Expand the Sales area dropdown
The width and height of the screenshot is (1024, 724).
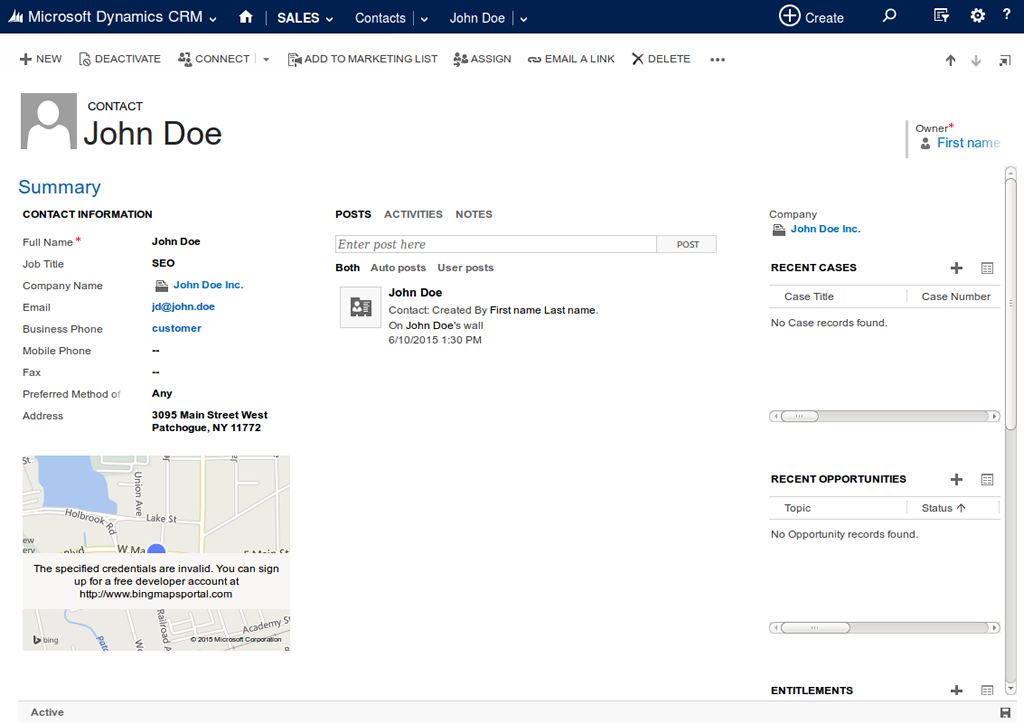(329, 20)
